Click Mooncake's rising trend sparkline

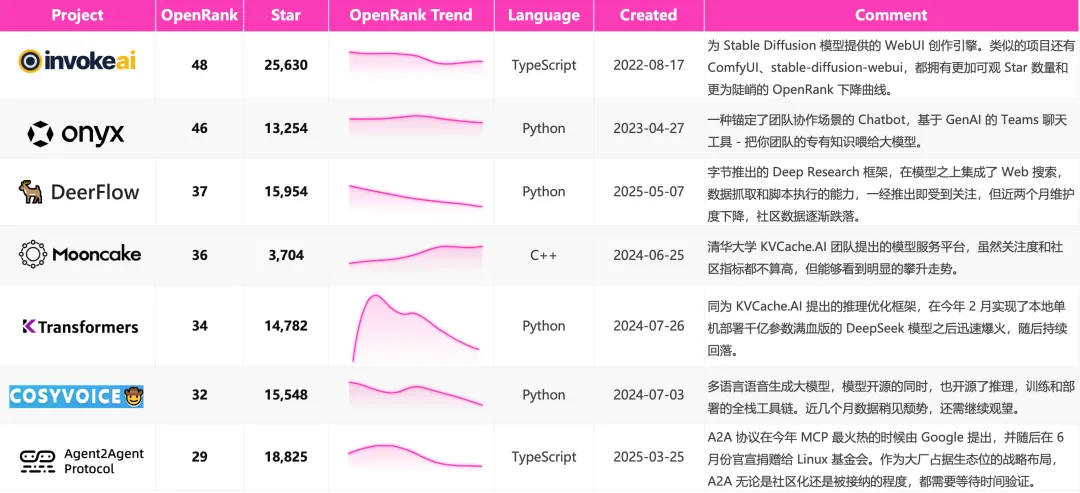(x=415, y=254)
